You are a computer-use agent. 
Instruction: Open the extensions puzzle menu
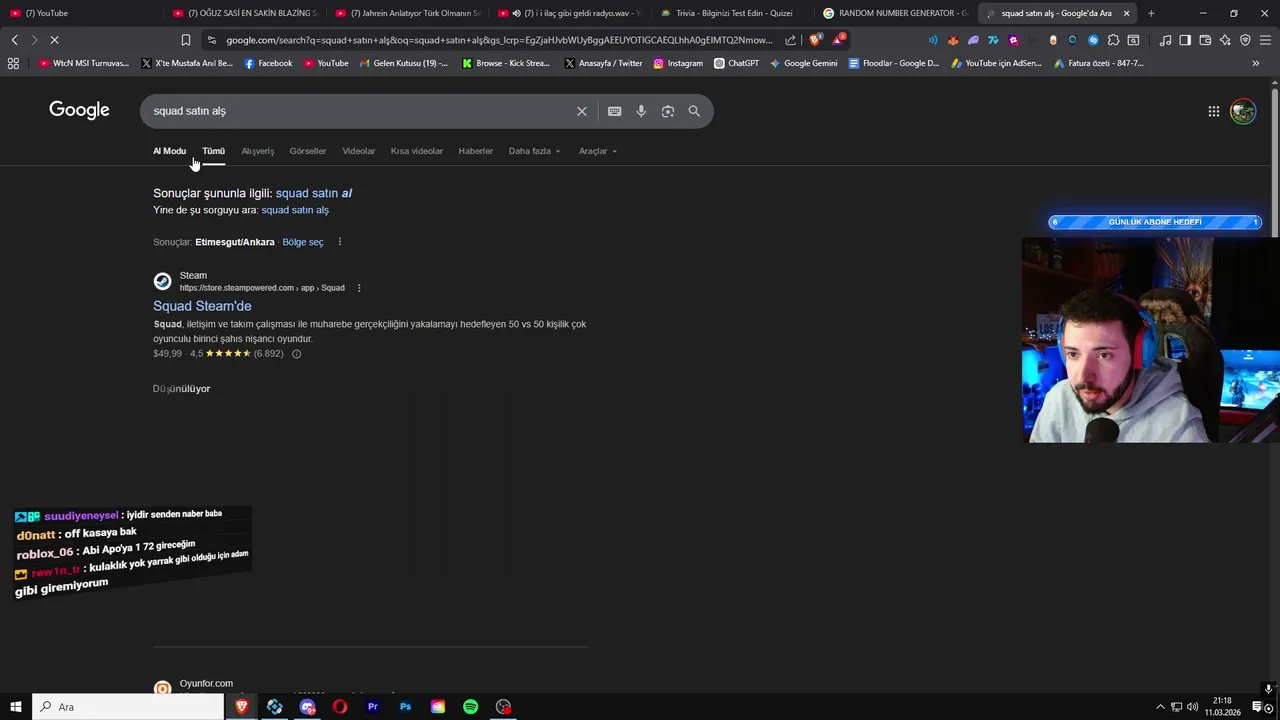1113,40
